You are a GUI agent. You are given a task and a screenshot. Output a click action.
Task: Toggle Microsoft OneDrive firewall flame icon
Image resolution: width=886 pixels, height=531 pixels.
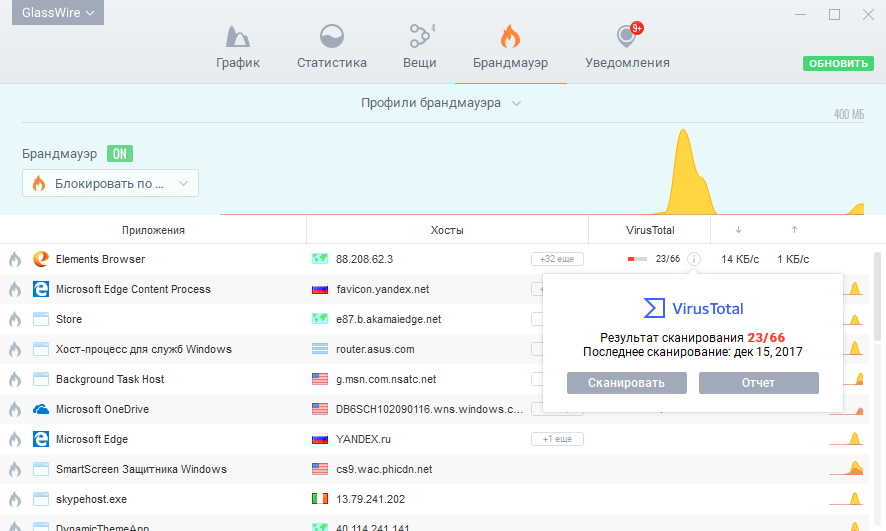(x=15, y=409)
